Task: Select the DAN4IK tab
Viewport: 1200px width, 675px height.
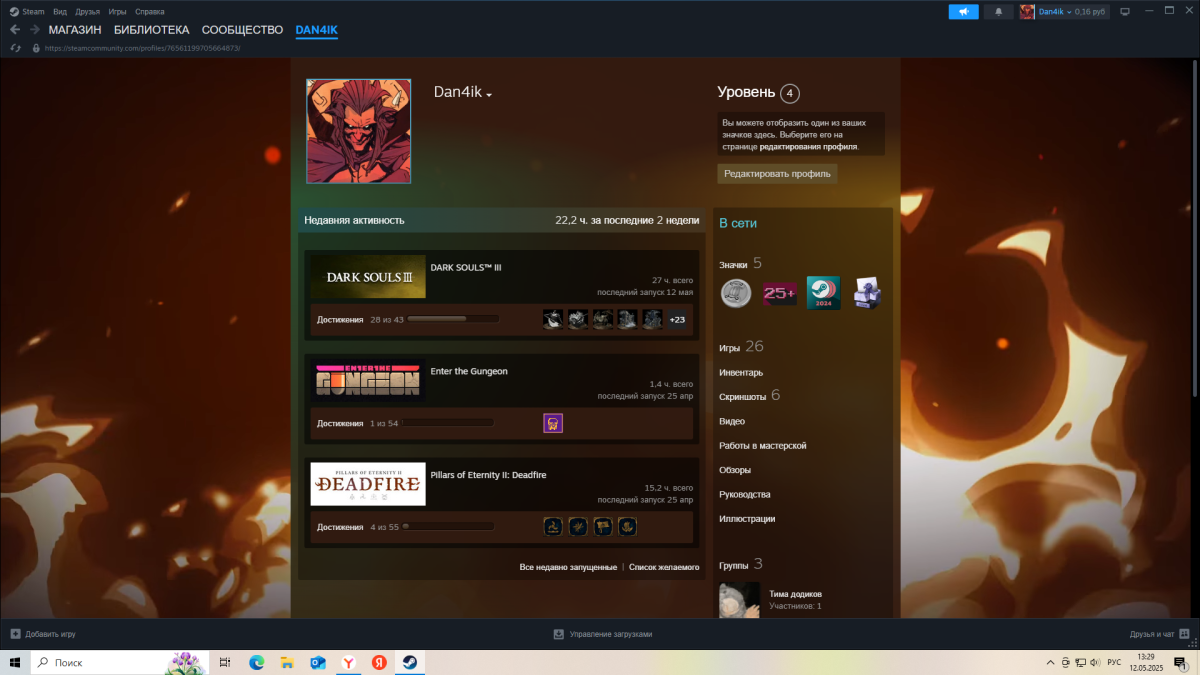Action: click(317, 30)
